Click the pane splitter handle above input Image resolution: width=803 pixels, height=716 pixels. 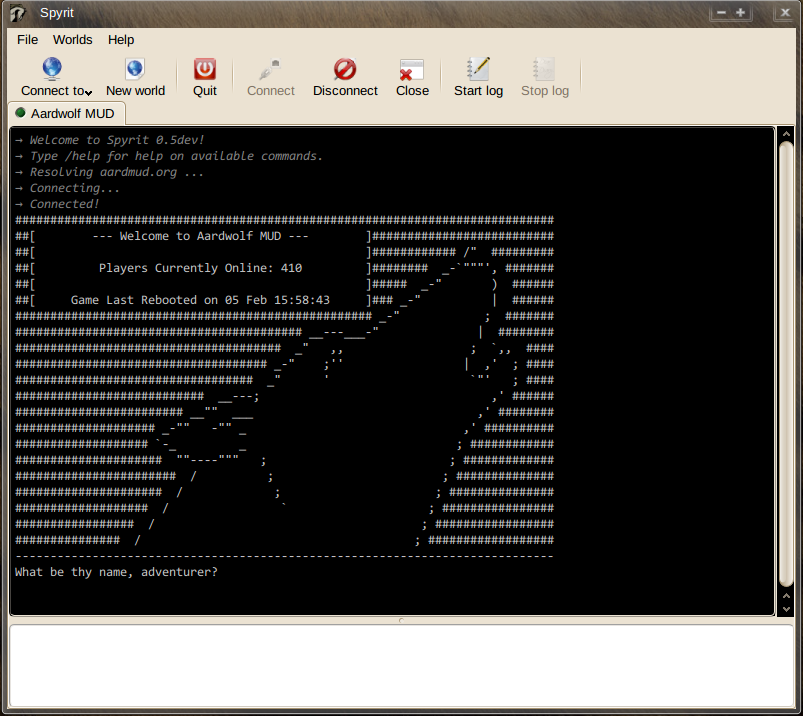402,620
